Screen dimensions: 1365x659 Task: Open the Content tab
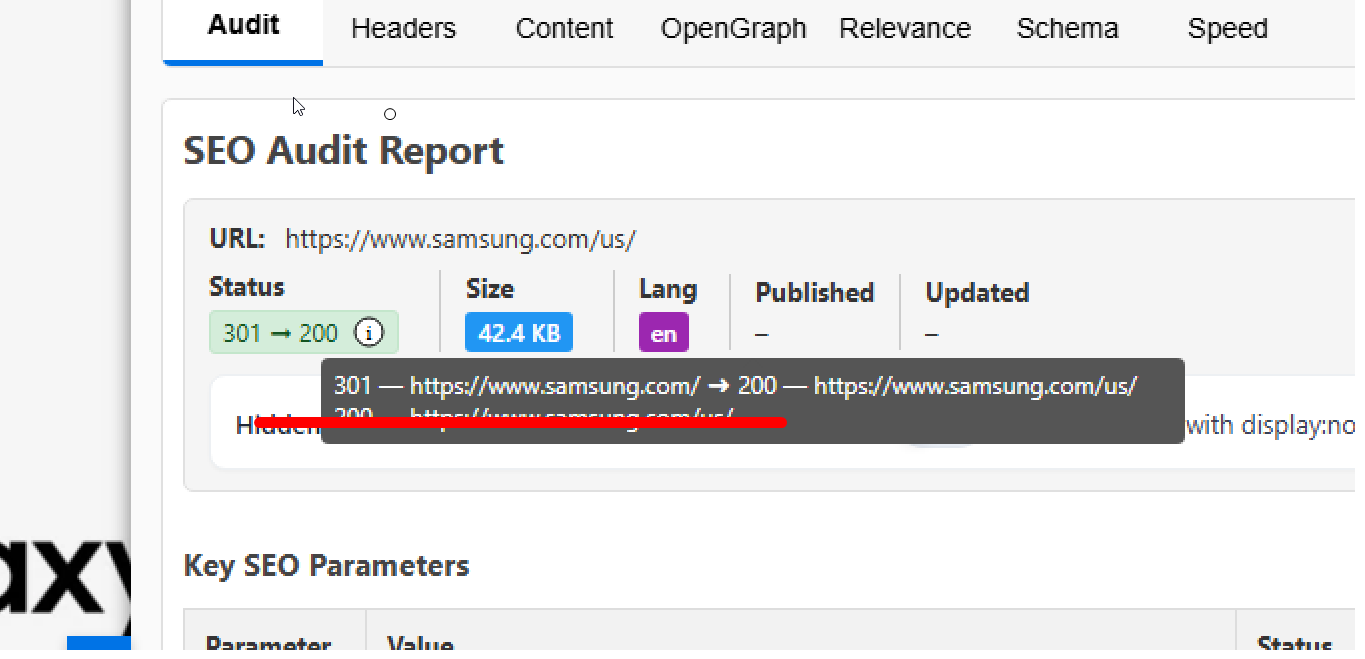click(564, 29)
